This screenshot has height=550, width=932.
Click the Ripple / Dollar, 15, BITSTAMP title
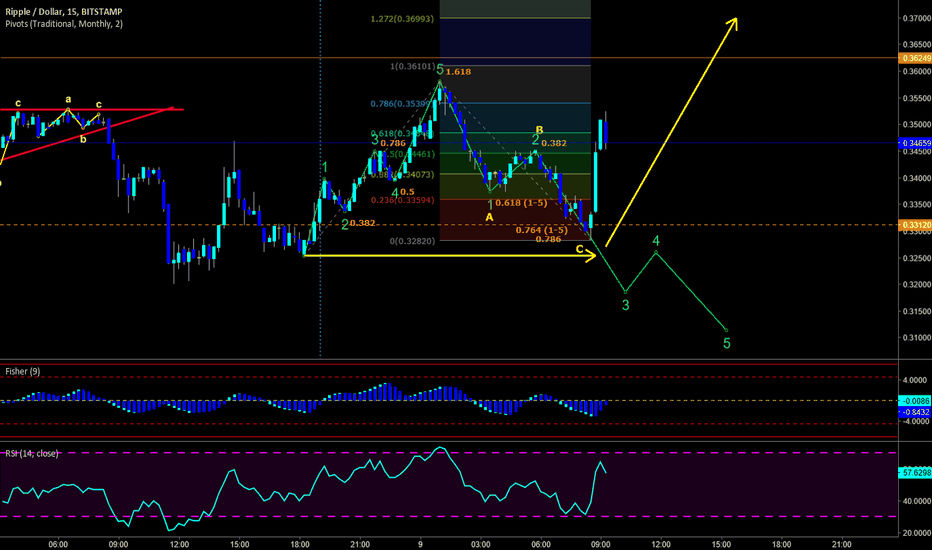[64, 12]
